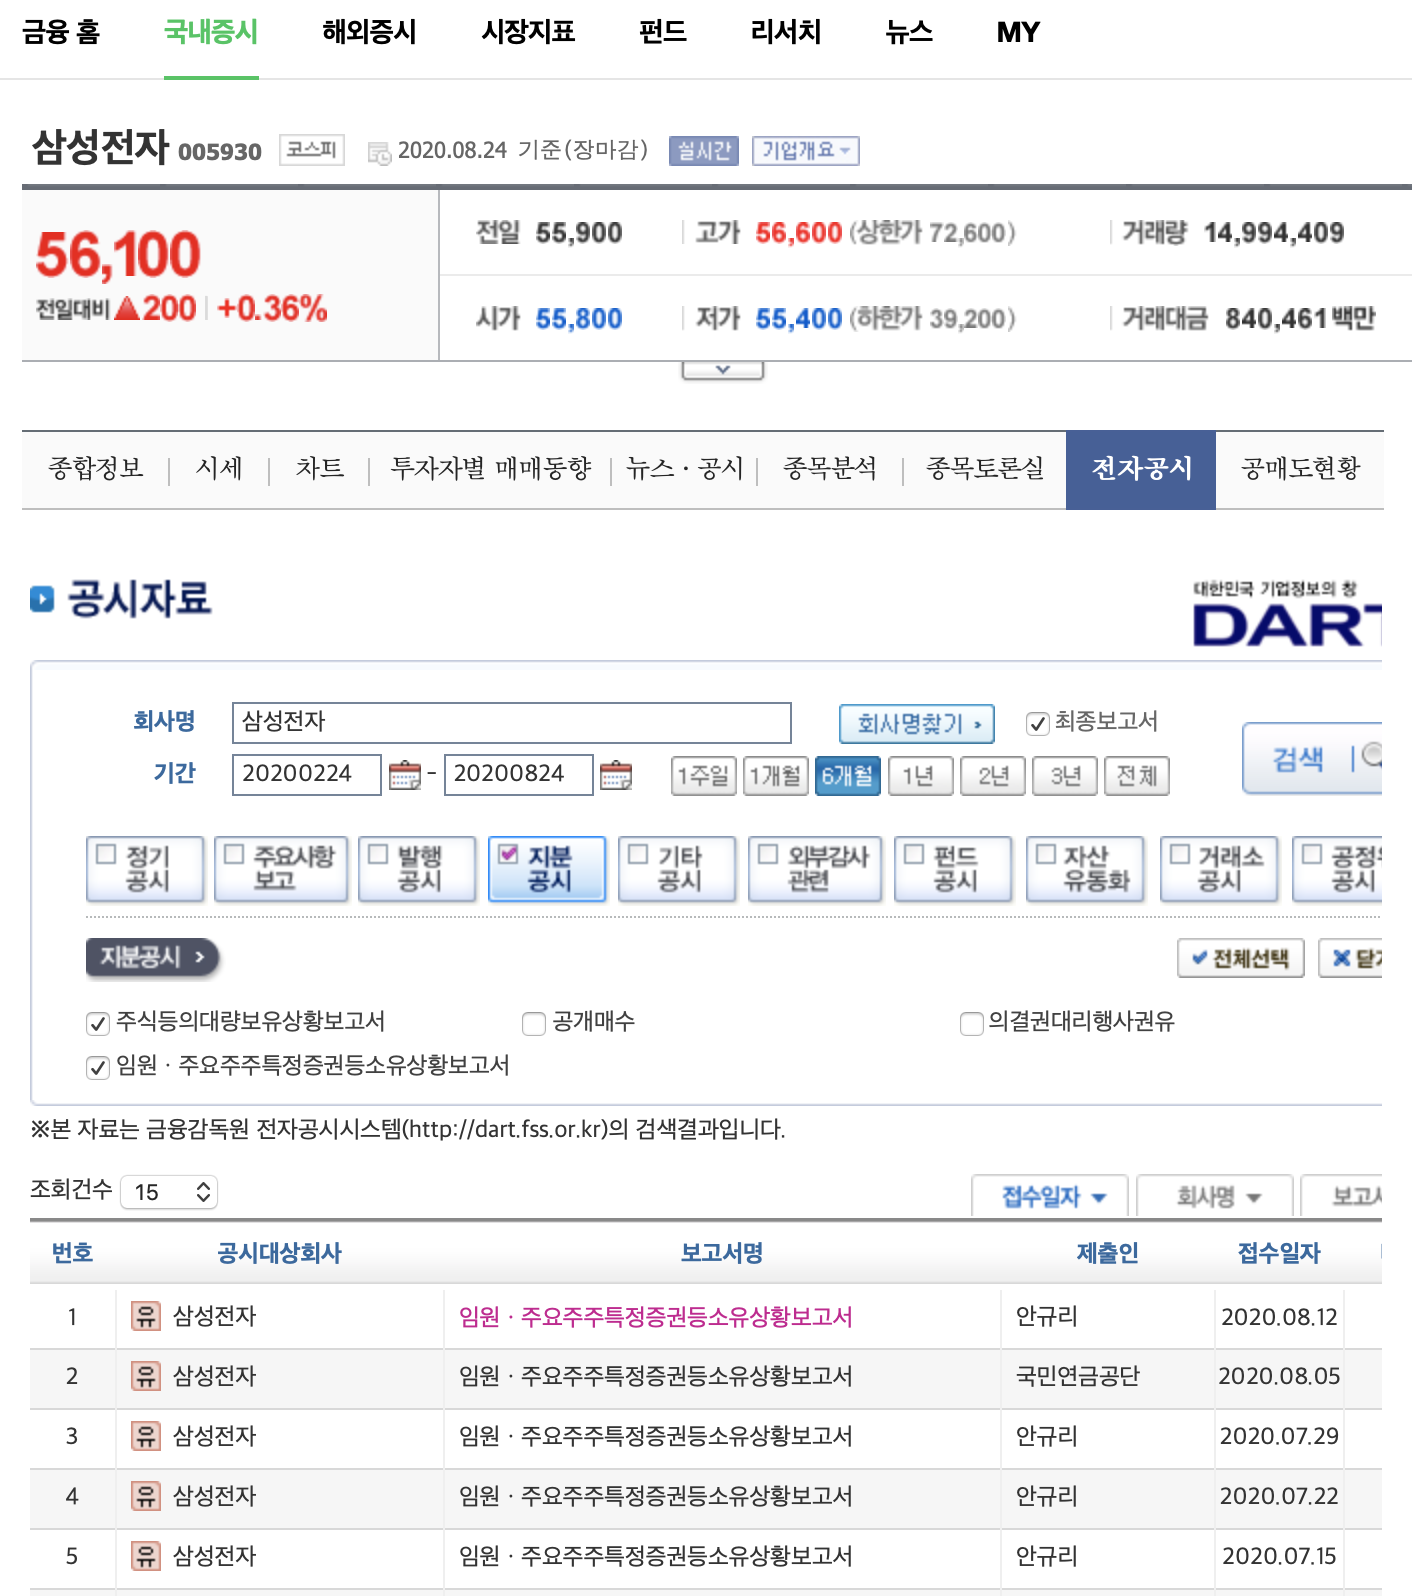The image size is (1412, 1596).
Task: Click 유 market icon in row 3
Action: point(146,1436)
